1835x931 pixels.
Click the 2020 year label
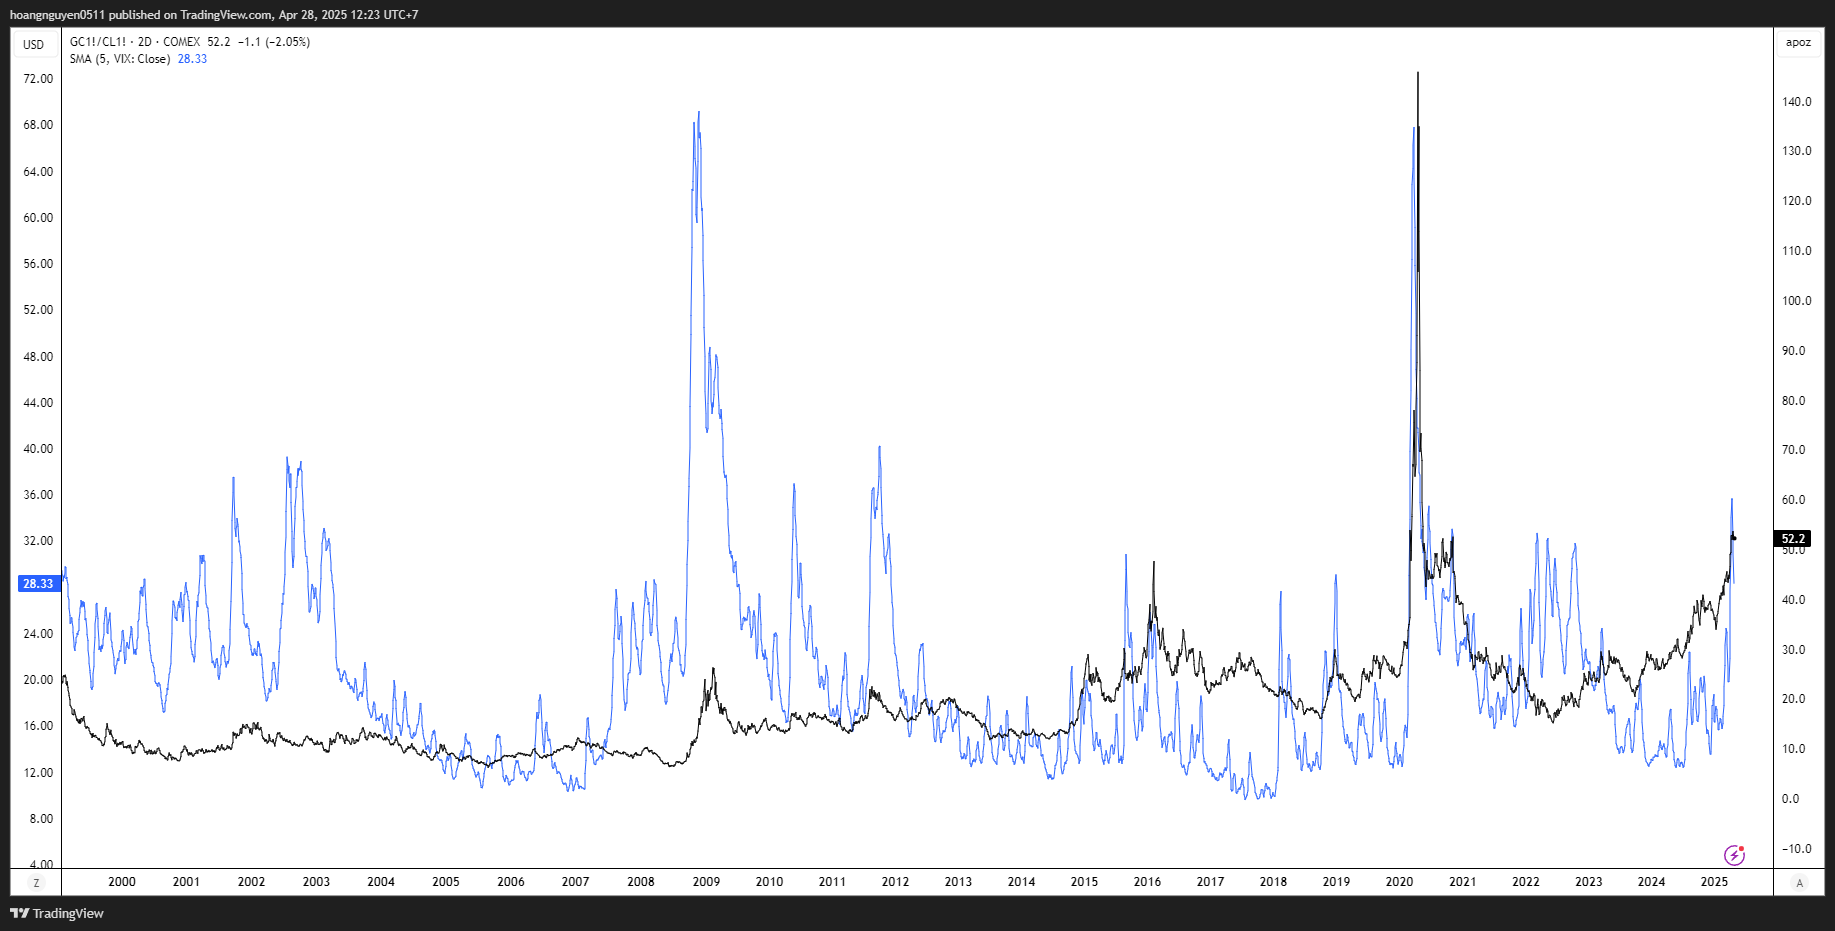coord(1399,882)
